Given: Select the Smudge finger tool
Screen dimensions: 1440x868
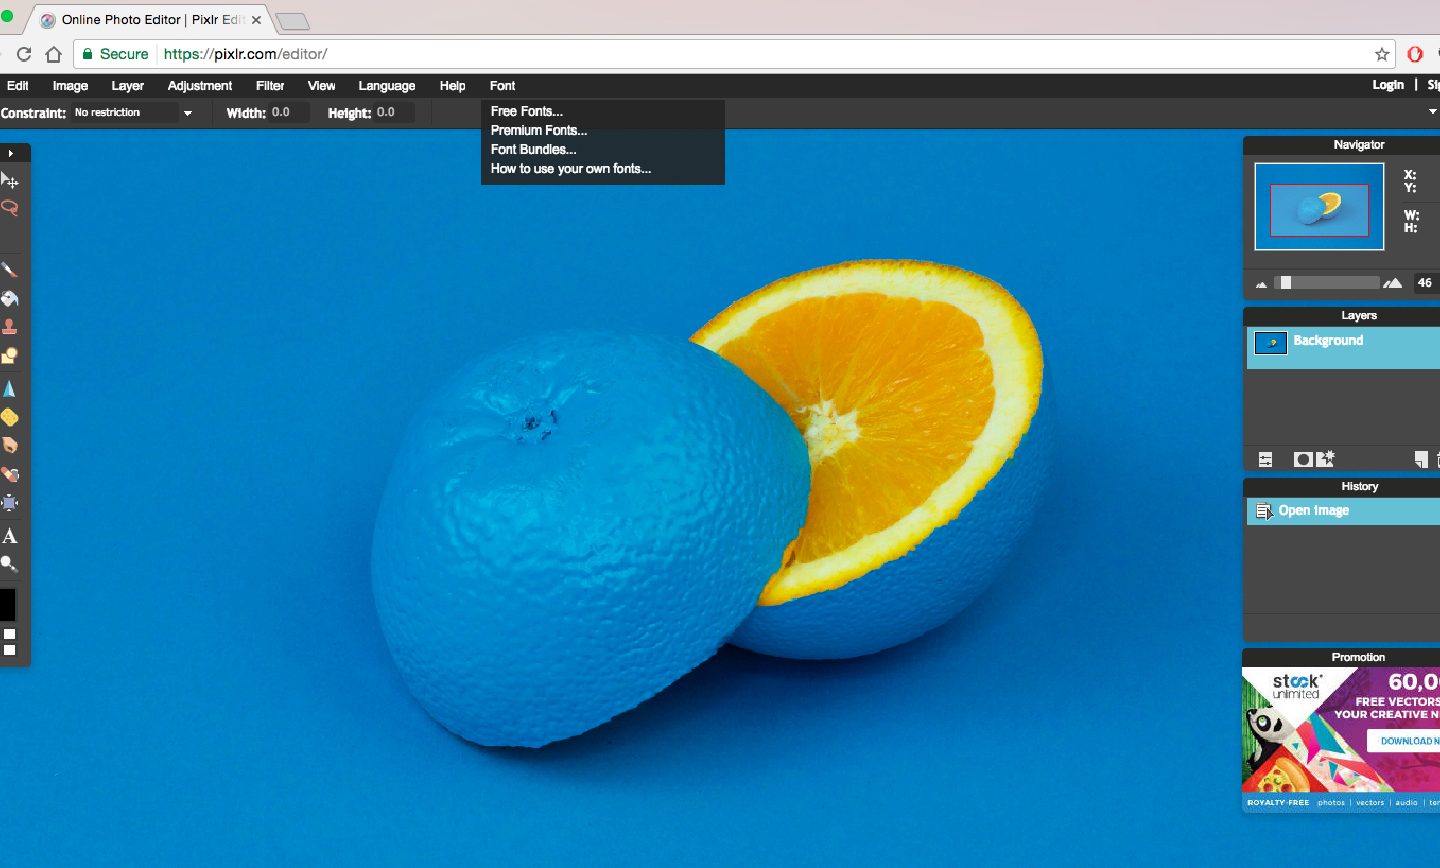Looking at the screenshot, I should click(x=10, y=445).
